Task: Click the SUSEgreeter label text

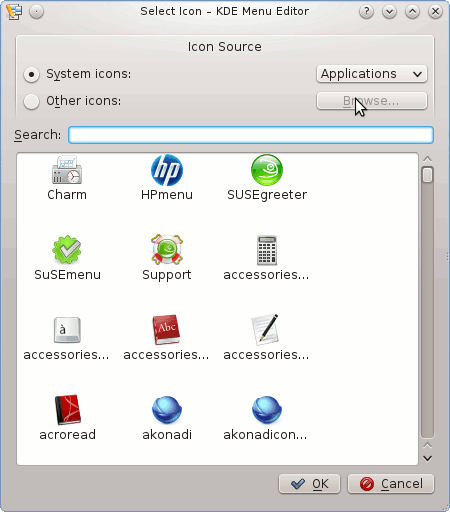Action: pos(267,195)
